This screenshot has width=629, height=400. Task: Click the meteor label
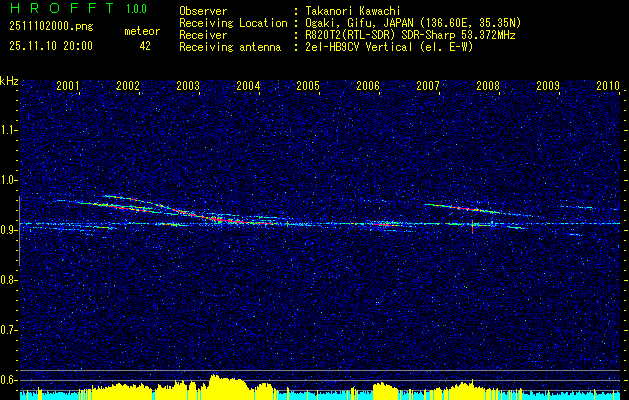(142, 31)
